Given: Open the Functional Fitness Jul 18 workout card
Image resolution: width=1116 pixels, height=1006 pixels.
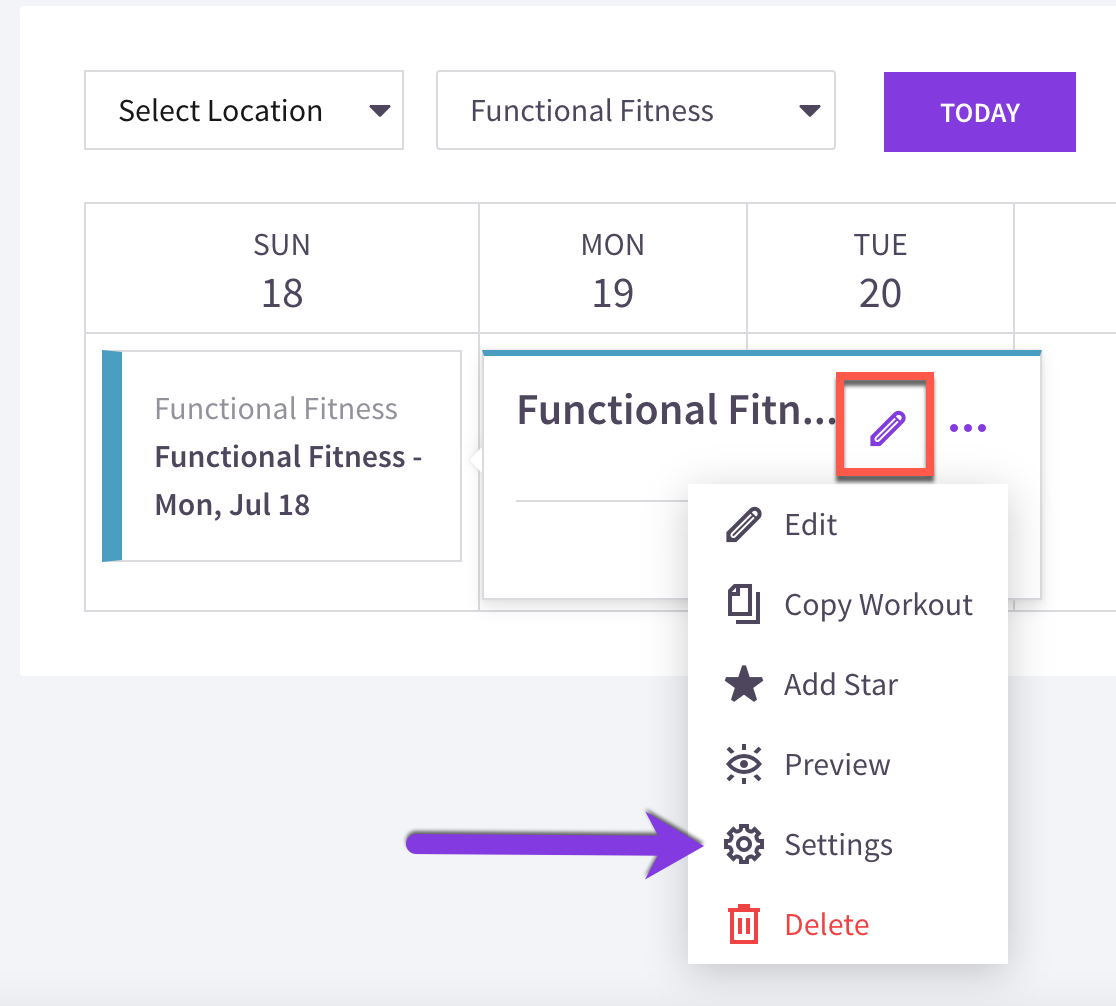Looking at the screenshot, I should tap(282, 456).
